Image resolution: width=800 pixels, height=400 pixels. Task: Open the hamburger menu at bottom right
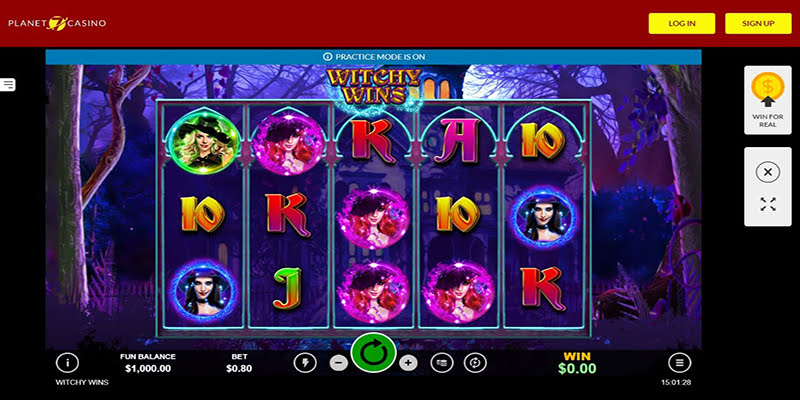coord(680,363)
